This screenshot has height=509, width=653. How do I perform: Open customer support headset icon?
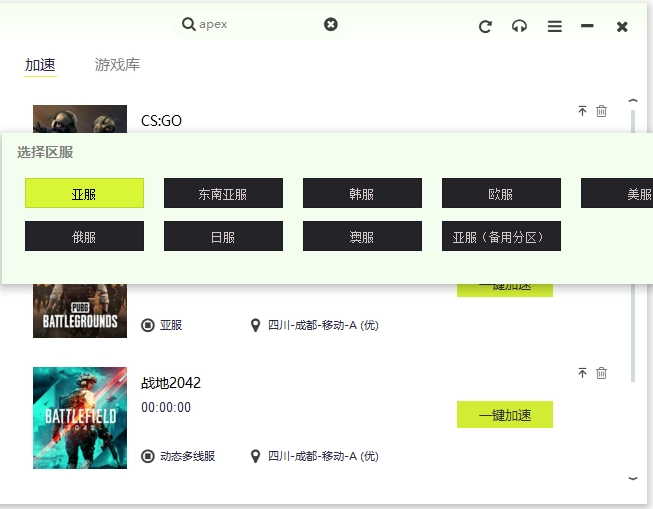[519, 27]
